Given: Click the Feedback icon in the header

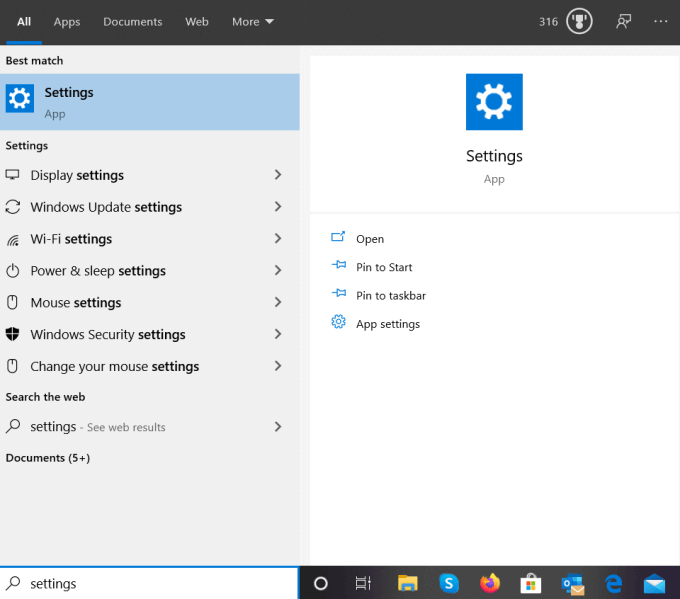Looking at the screenshot, I should coord(624,21).
